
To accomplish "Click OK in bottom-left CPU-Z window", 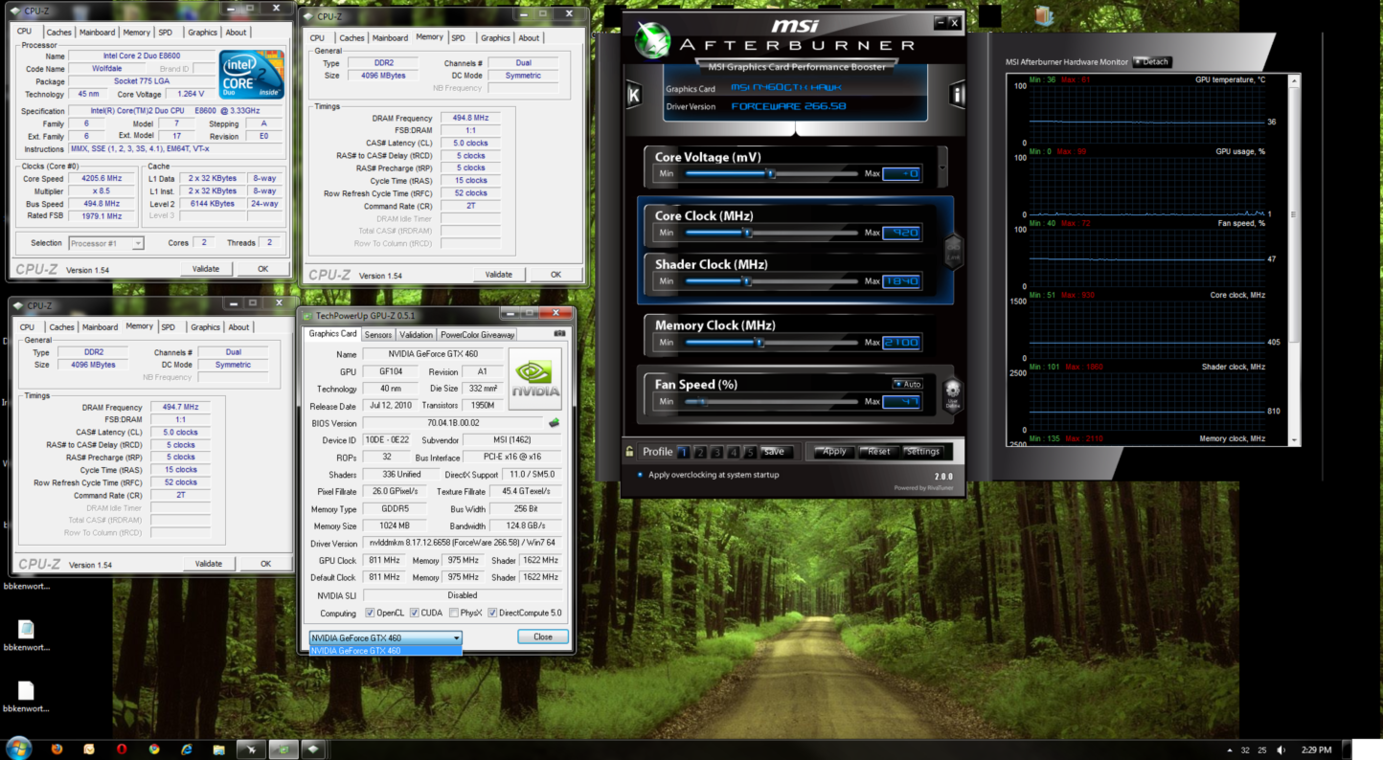I will (x=265, y=564).
